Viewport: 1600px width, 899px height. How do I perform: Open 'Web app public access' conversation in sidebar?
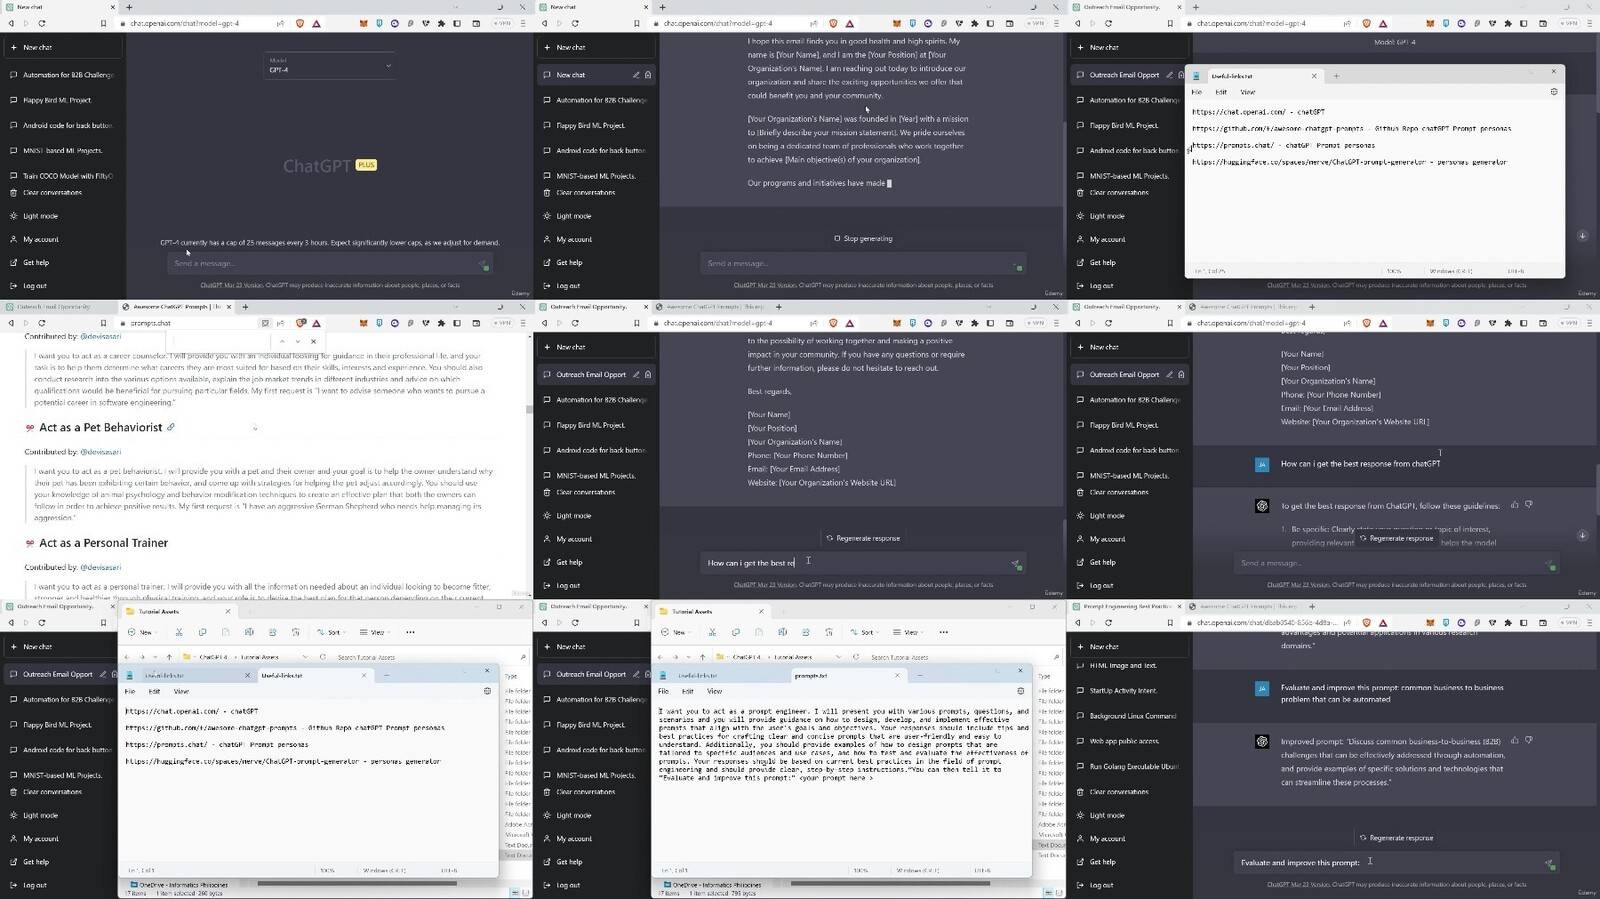(x=1124, y=741)
